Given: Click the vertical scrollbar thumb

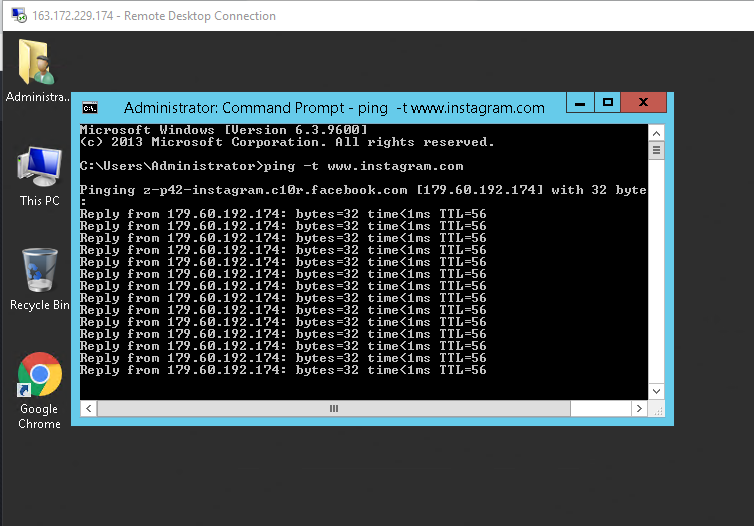Looking at the screenshot, I should pyautogui.click(x=656, y=150).
